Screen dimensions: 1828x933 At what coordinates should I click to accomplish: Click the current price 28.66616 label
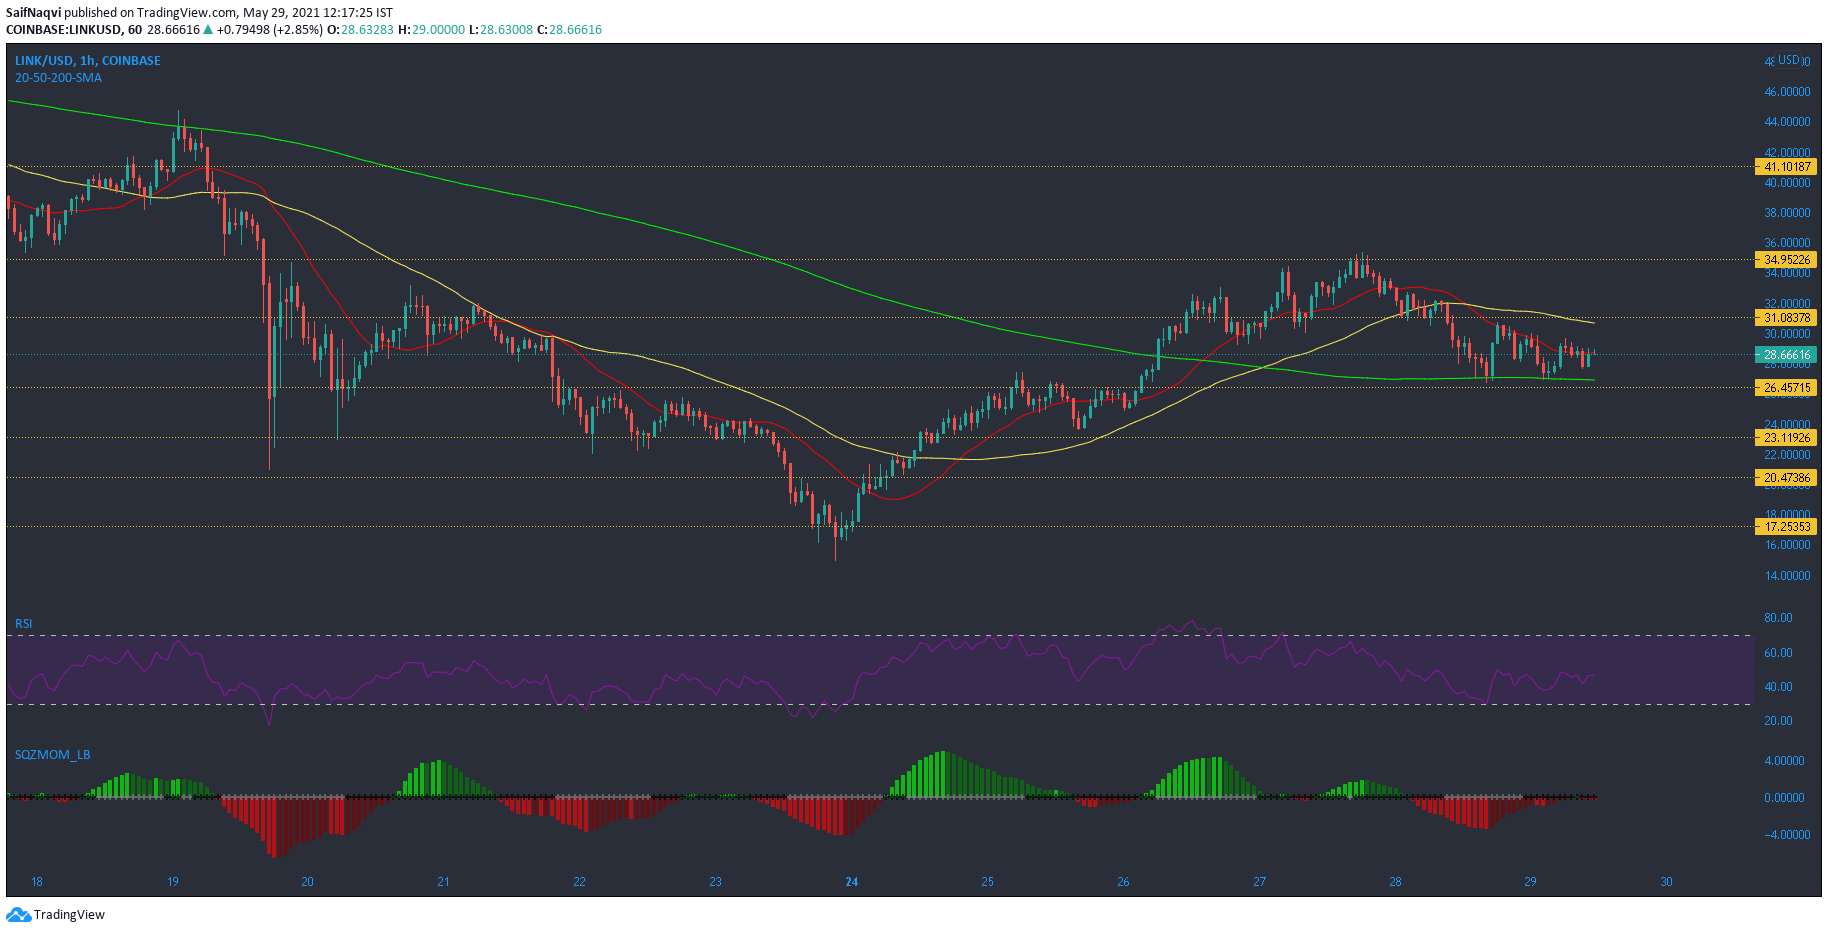tap(1786, 355)
